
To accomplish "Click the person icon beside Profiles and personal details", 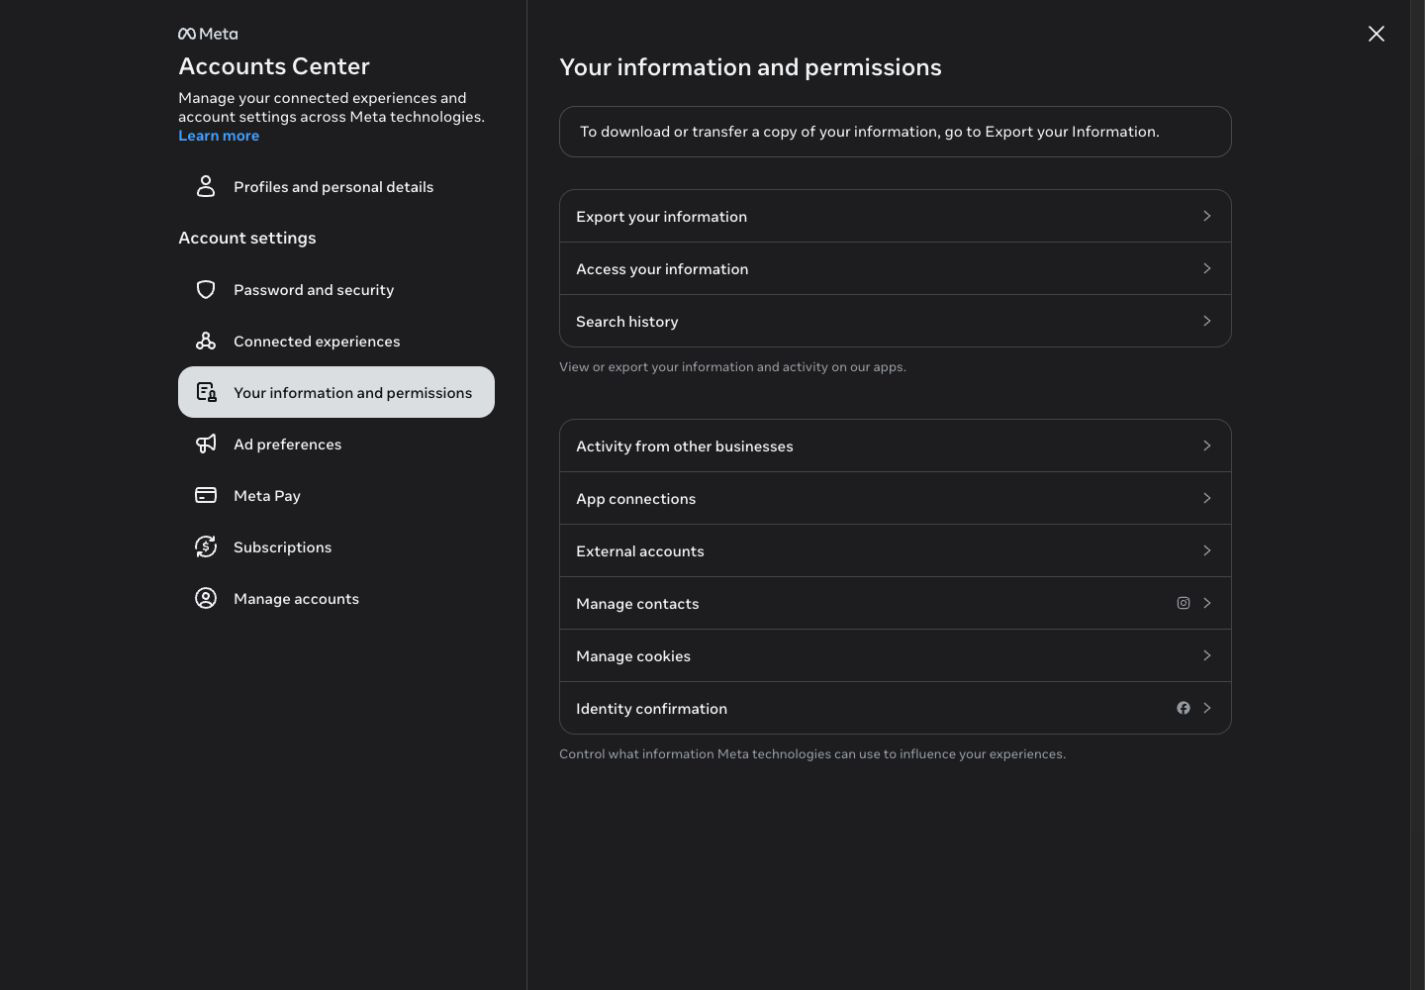I will tap(206, 186).
